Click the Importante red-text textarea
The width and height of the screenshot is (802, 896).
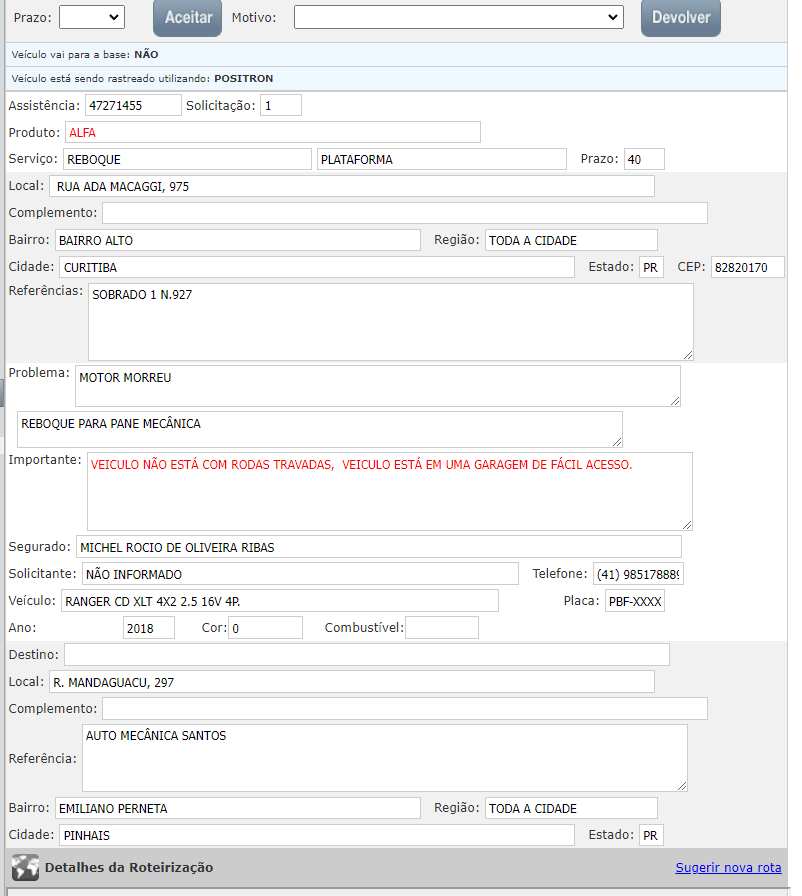click(389, 490)
